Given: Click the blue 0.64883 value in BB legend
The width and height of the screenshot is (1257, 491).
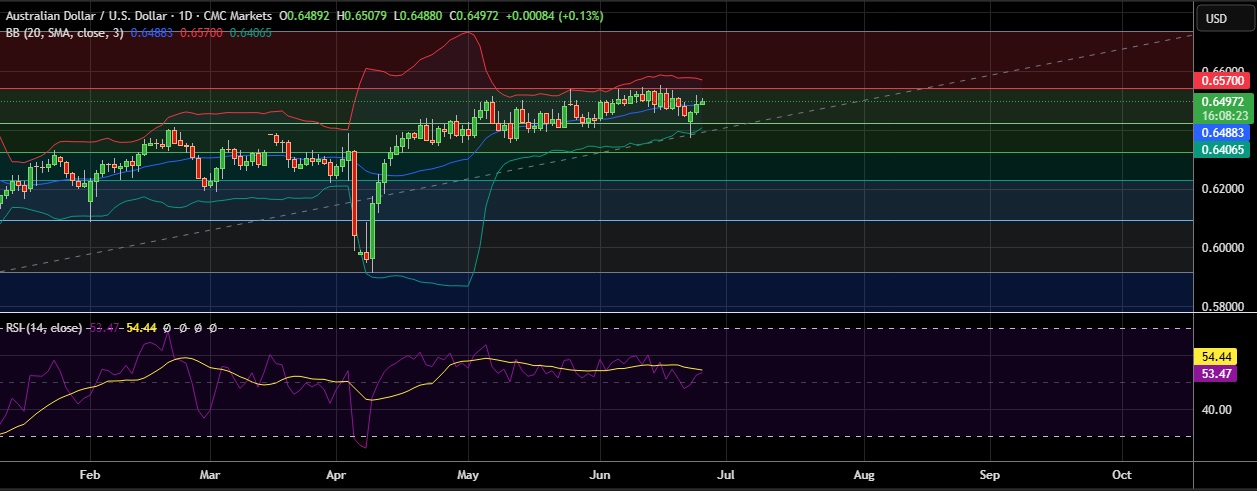Looking at the screenshot, I should click(x=152, y=33).
